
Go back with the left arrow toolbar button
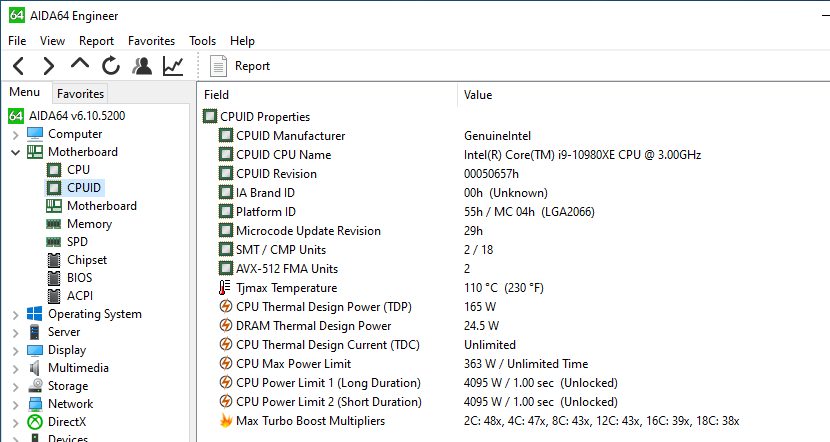[x=19, y=66]
